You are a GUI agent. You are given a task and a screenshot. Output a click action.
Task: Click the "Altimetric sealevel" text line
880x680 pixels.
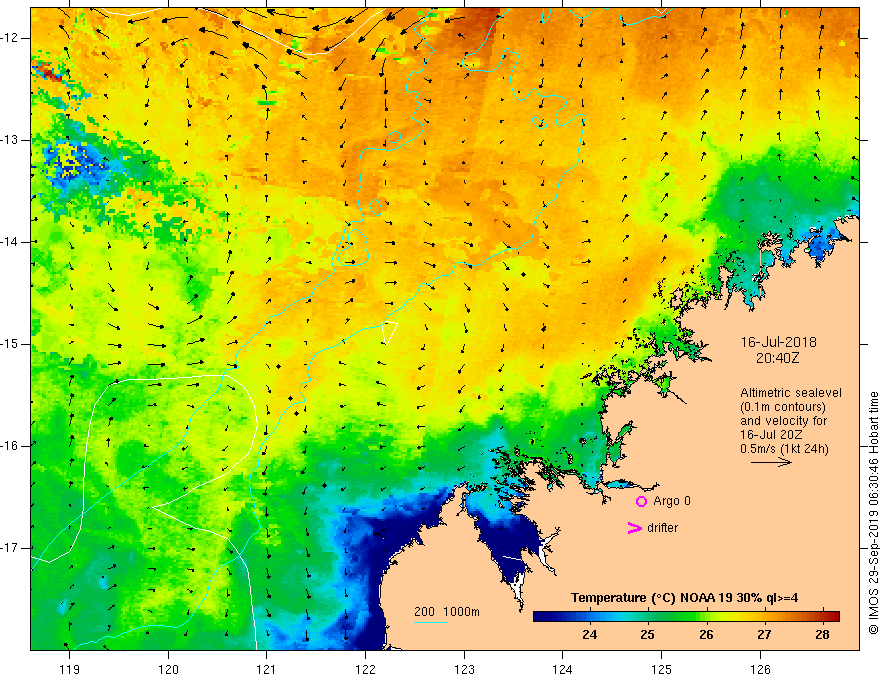(791, 393)
